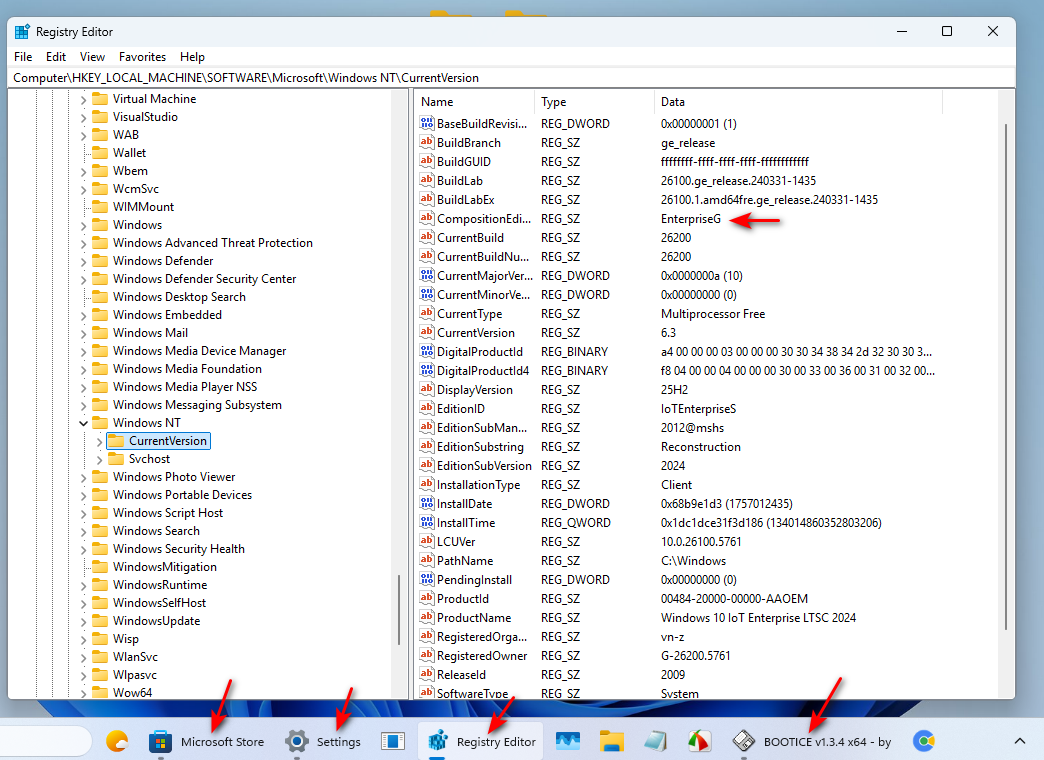This screenshot has height=760, width=1044.
Task: Collapse the Windows NT tree node
Action: [83, 423]
